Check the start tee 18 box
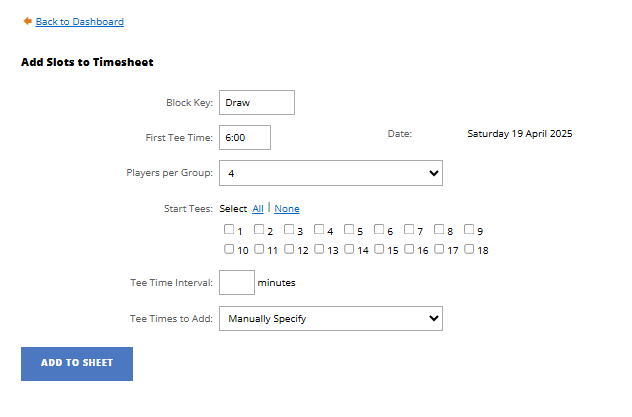The width and height of the screenshot is (632, 417). 469,249
